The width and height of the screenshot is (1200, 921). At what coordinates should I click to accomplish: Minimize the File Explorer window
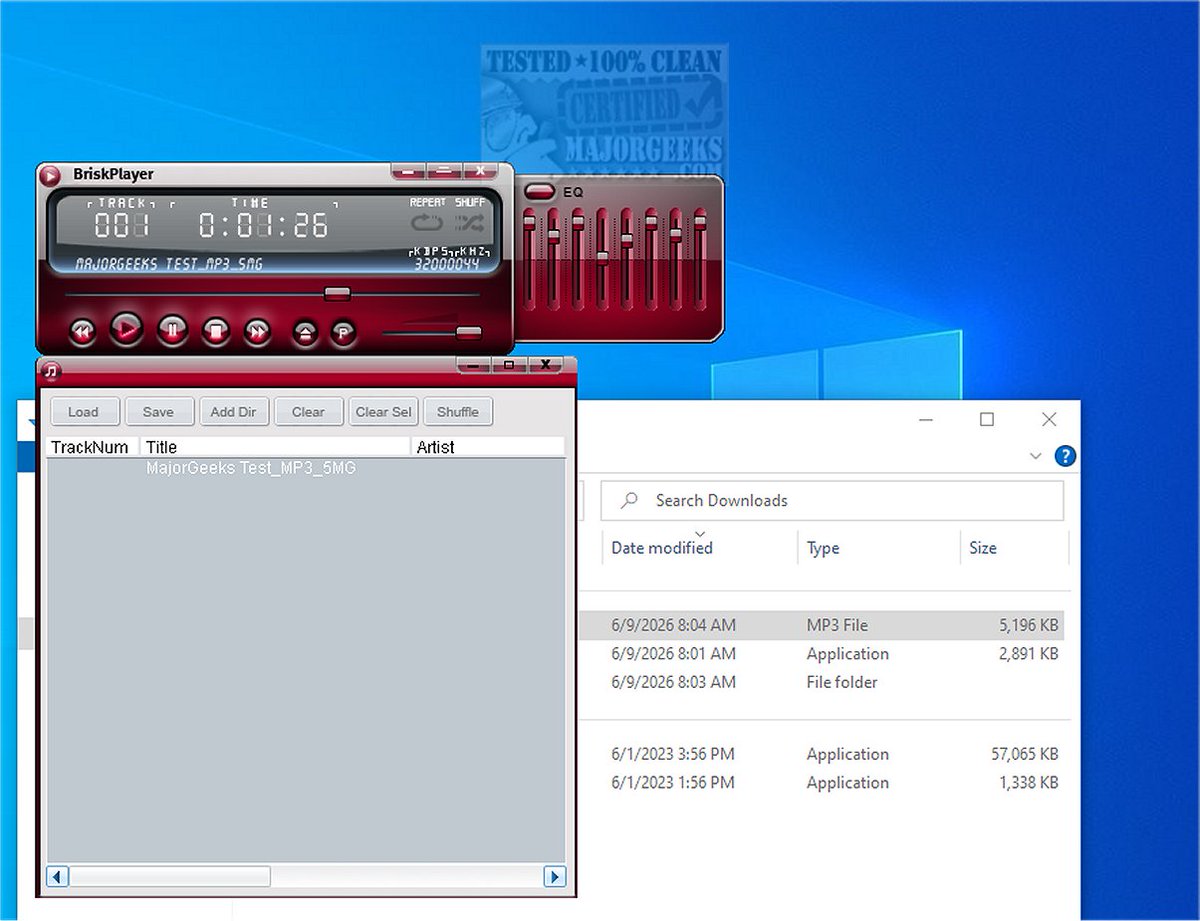(x=925, y=419)
